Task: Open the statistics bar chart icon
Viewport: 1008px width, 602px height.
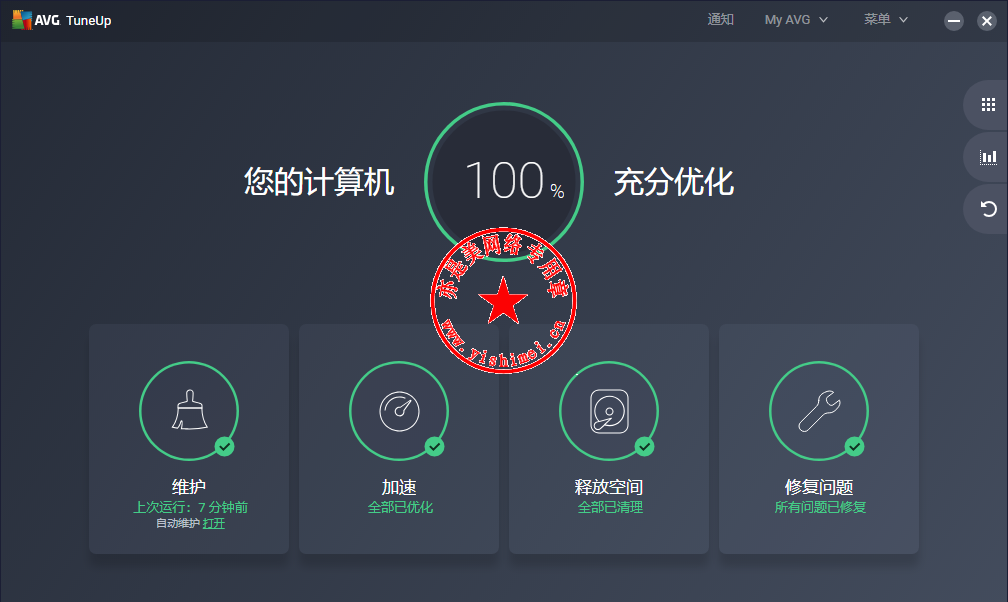Action: point(988,157)
